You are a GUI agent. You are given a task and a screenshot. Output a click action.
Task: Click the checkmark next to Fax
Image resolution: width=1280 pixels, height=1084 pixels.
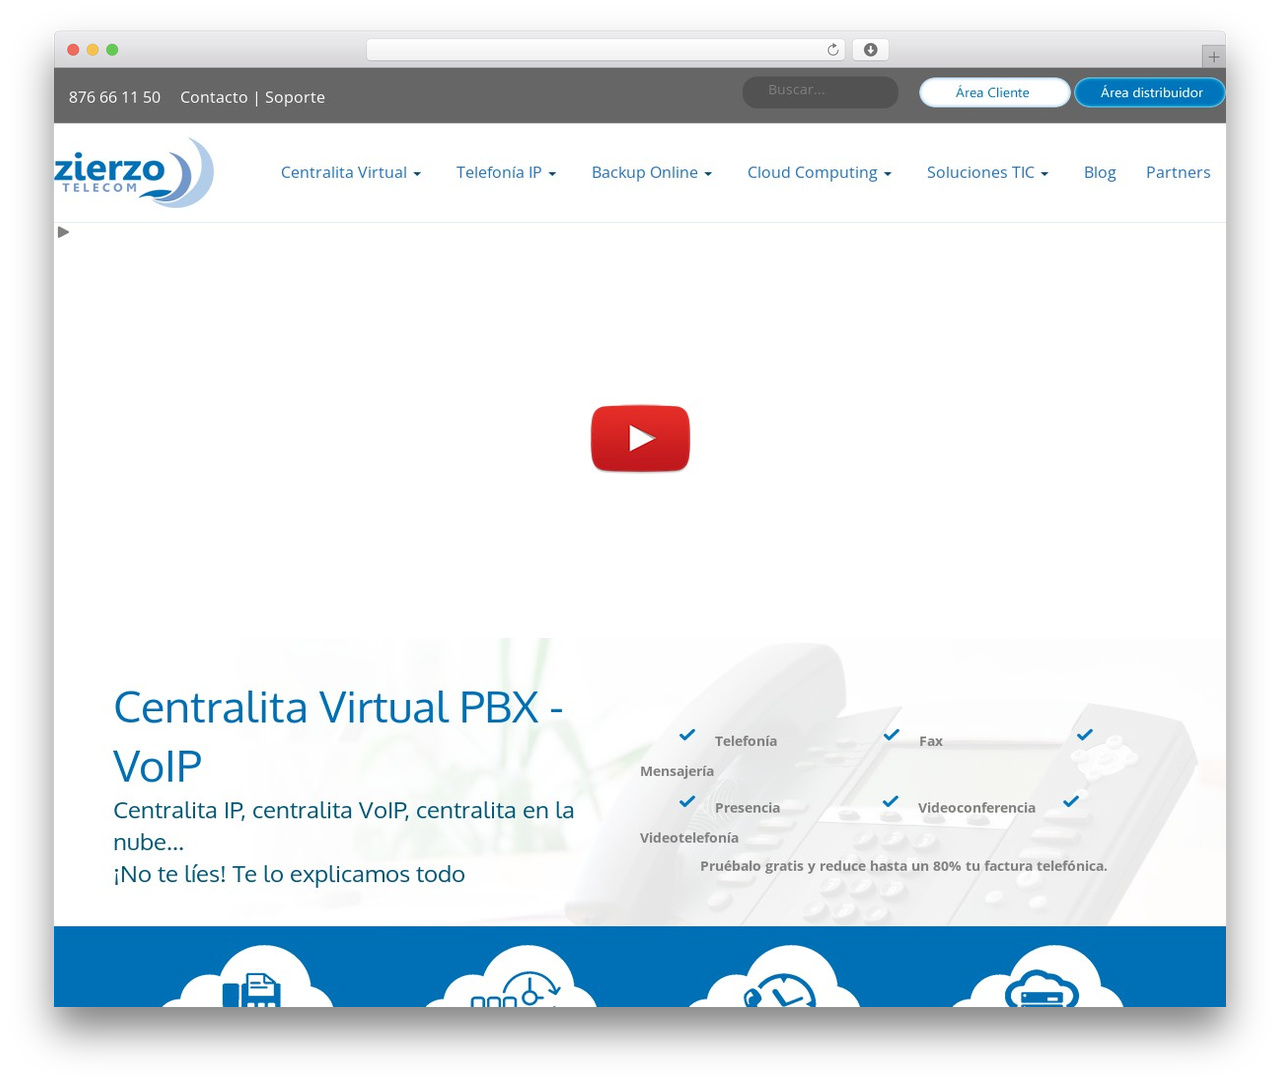point(891,734)
